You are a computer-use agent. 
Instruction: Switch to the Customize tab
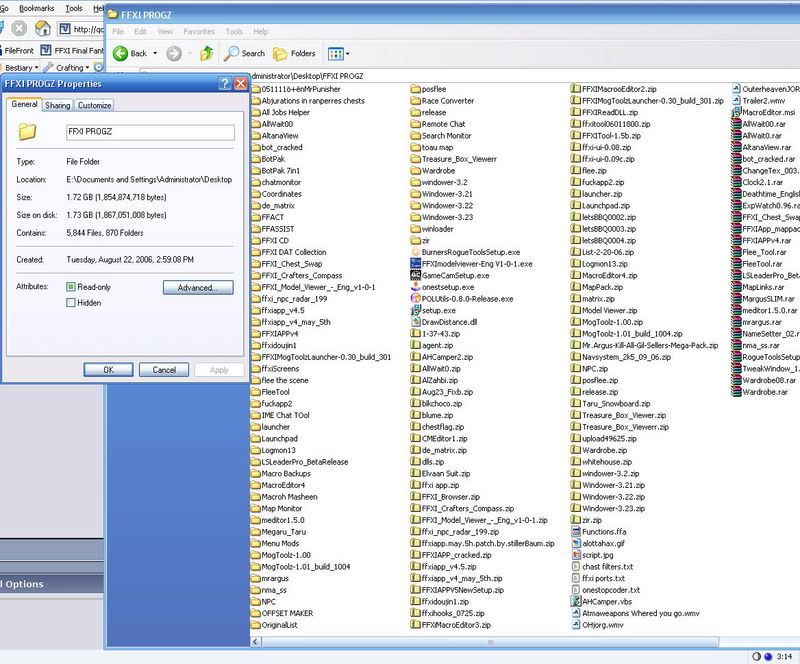(x=94, y=106)
